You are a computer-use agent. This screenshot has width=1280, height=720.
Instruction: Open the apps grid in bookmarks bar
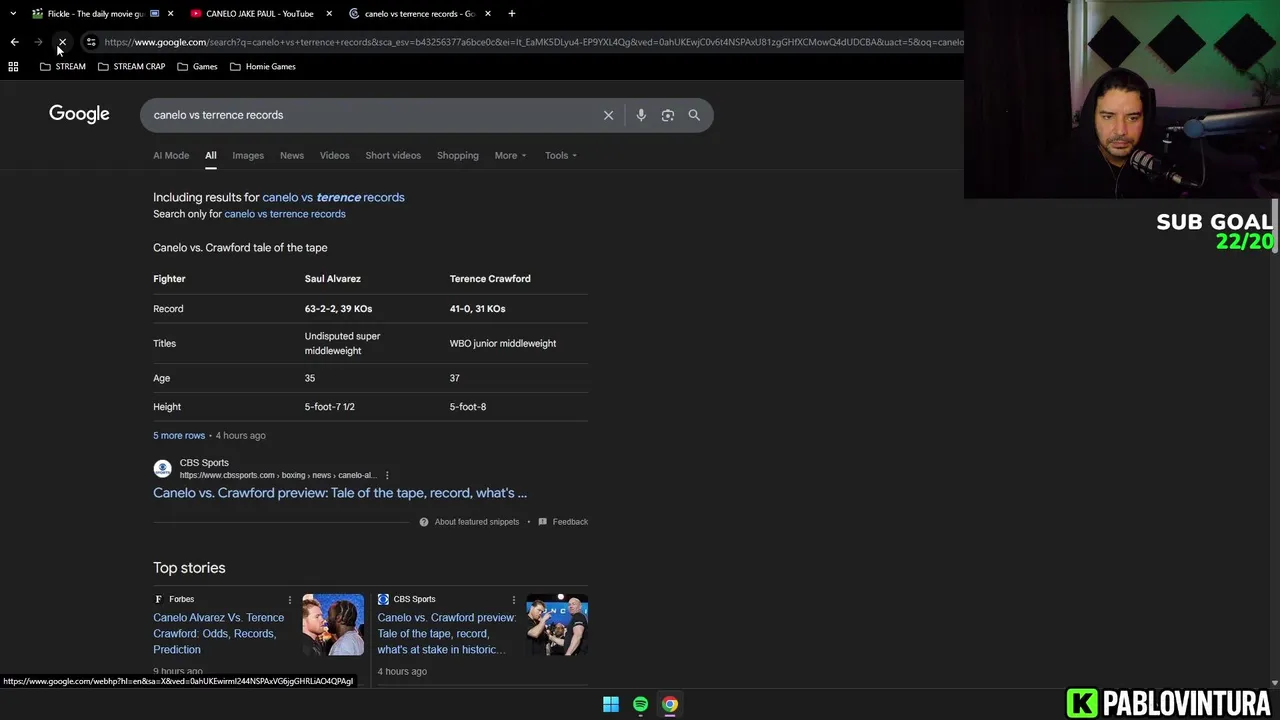(13, 67)
